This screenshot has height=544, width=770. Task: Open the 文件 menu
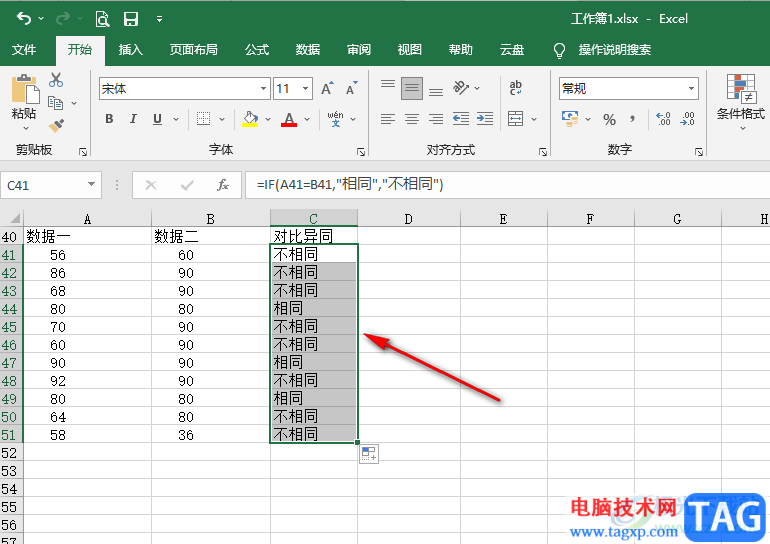(24, 50)
